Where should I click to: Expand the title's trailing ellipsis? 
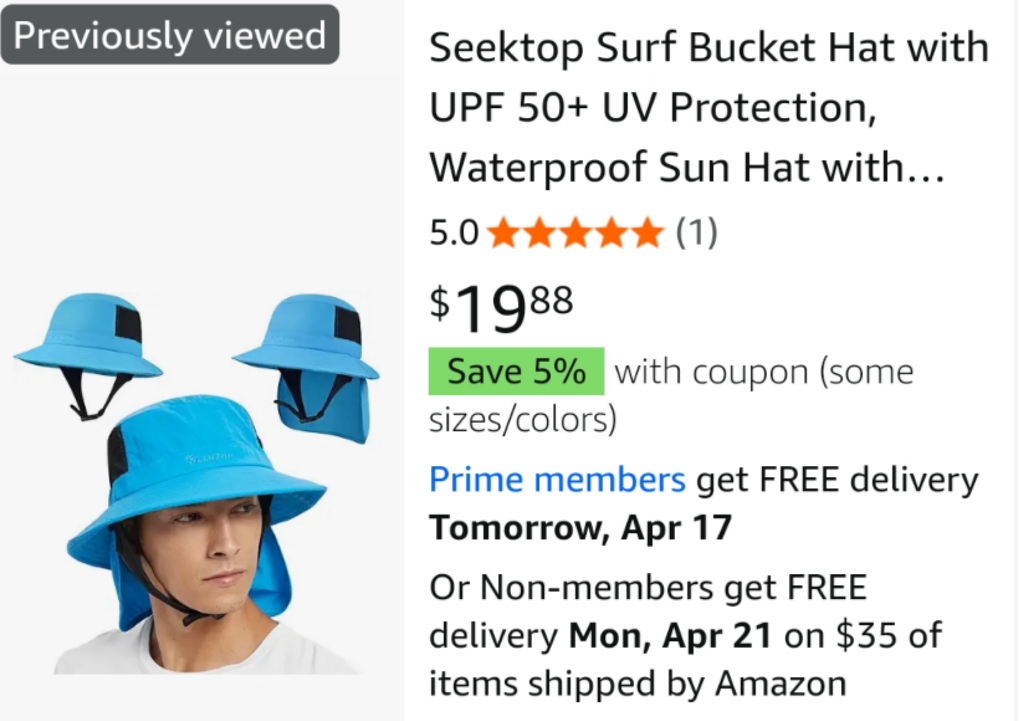point(924,168)
